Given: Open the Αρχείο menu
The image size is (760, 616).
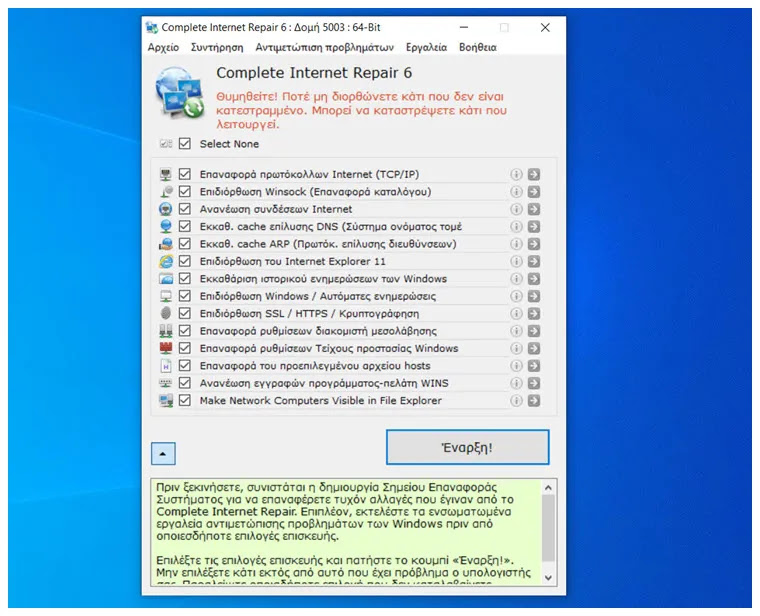Looking at the screenshot, I should pos(163,47).
